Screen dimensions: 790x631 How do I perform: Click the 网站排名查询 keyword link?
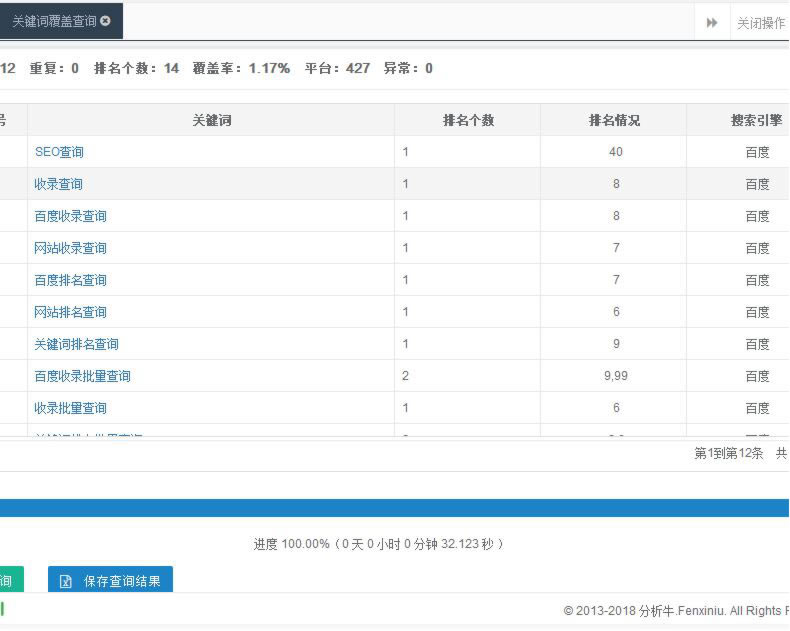point(70,312)
